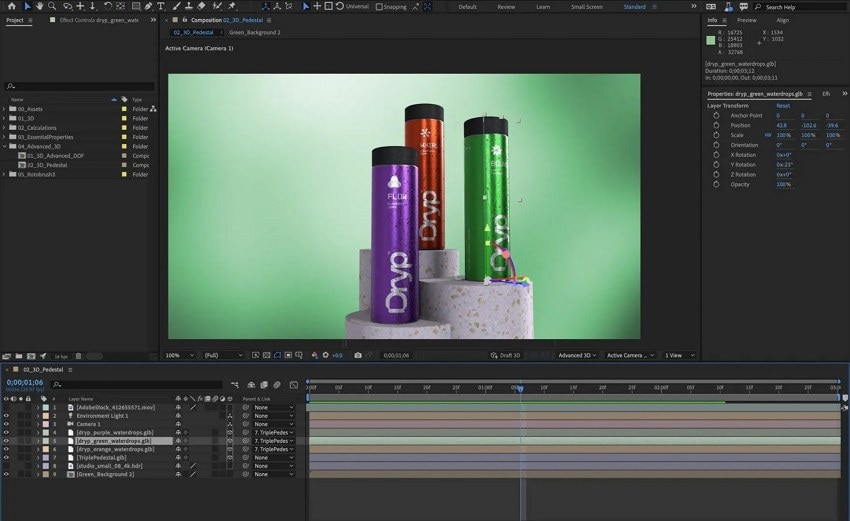Image resolution: width=850 pixels, height=521 pixels.
Task: Expand the 05_Rotobrush3 folder
Action: (x=4, y=175)
